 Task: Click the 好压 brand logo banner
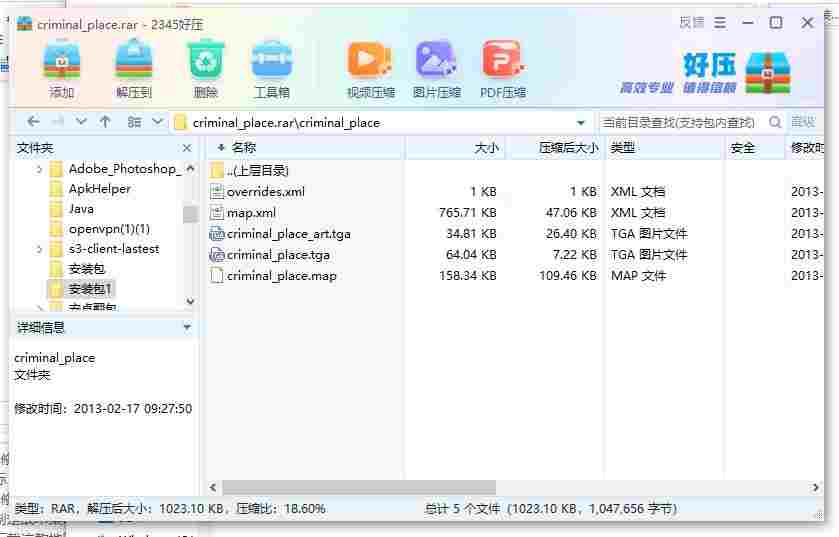pyautogui.click(x=705, y=73)
